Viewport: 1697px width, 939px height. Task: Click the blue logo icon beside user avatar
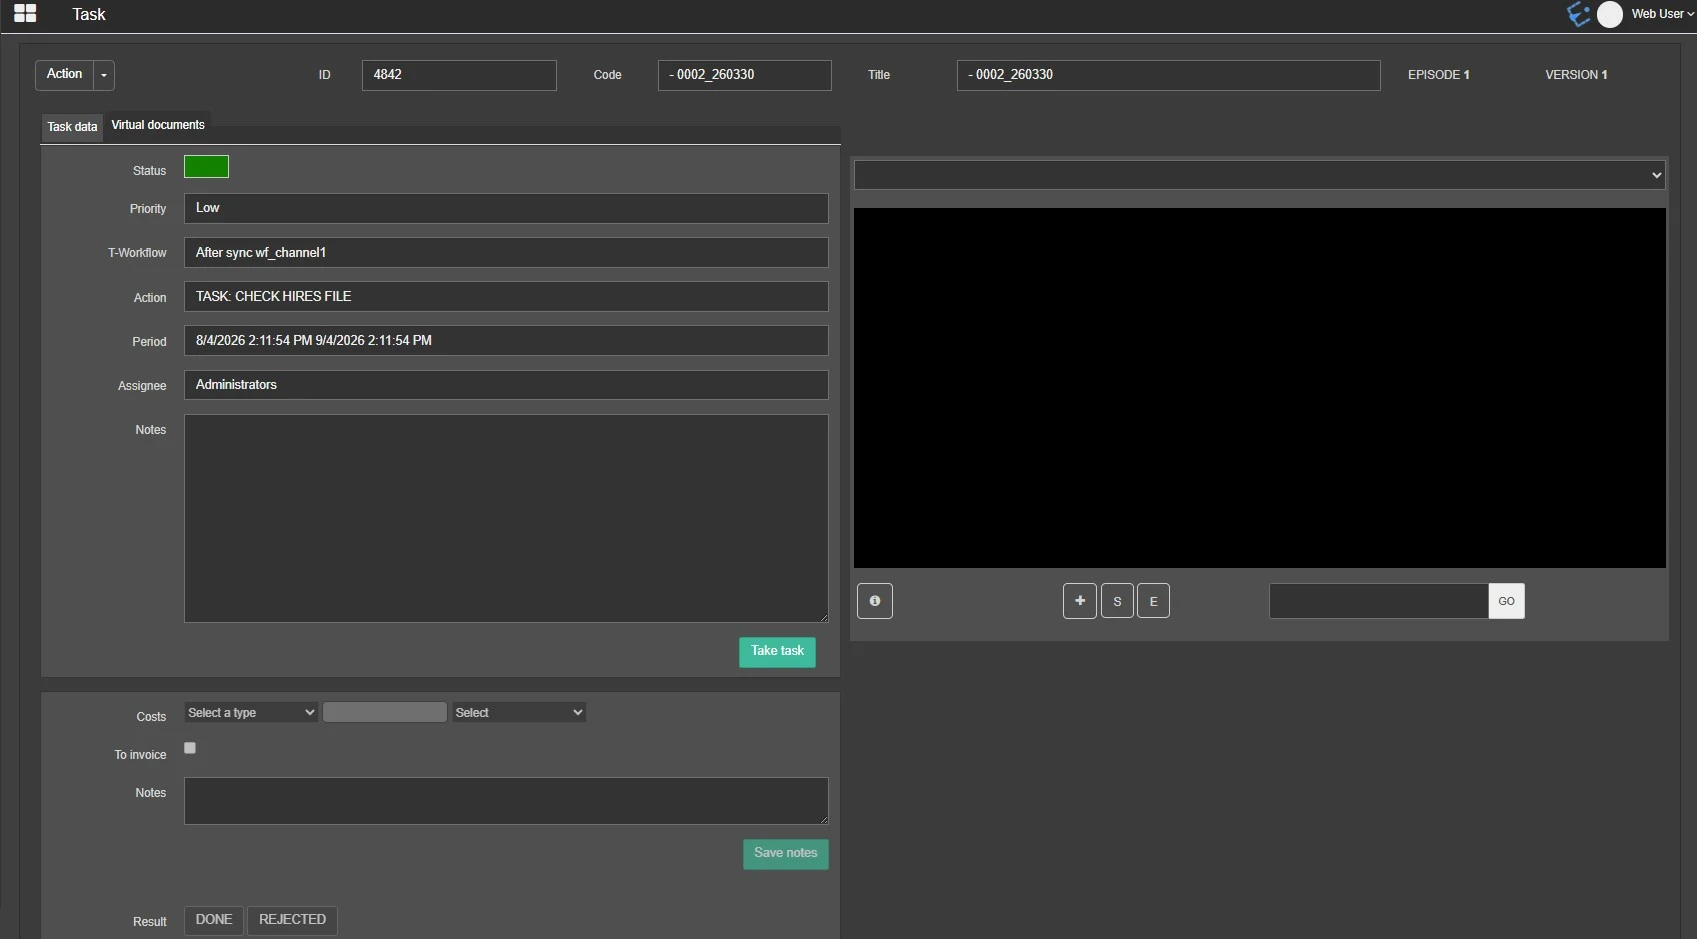pos(1579,14)
